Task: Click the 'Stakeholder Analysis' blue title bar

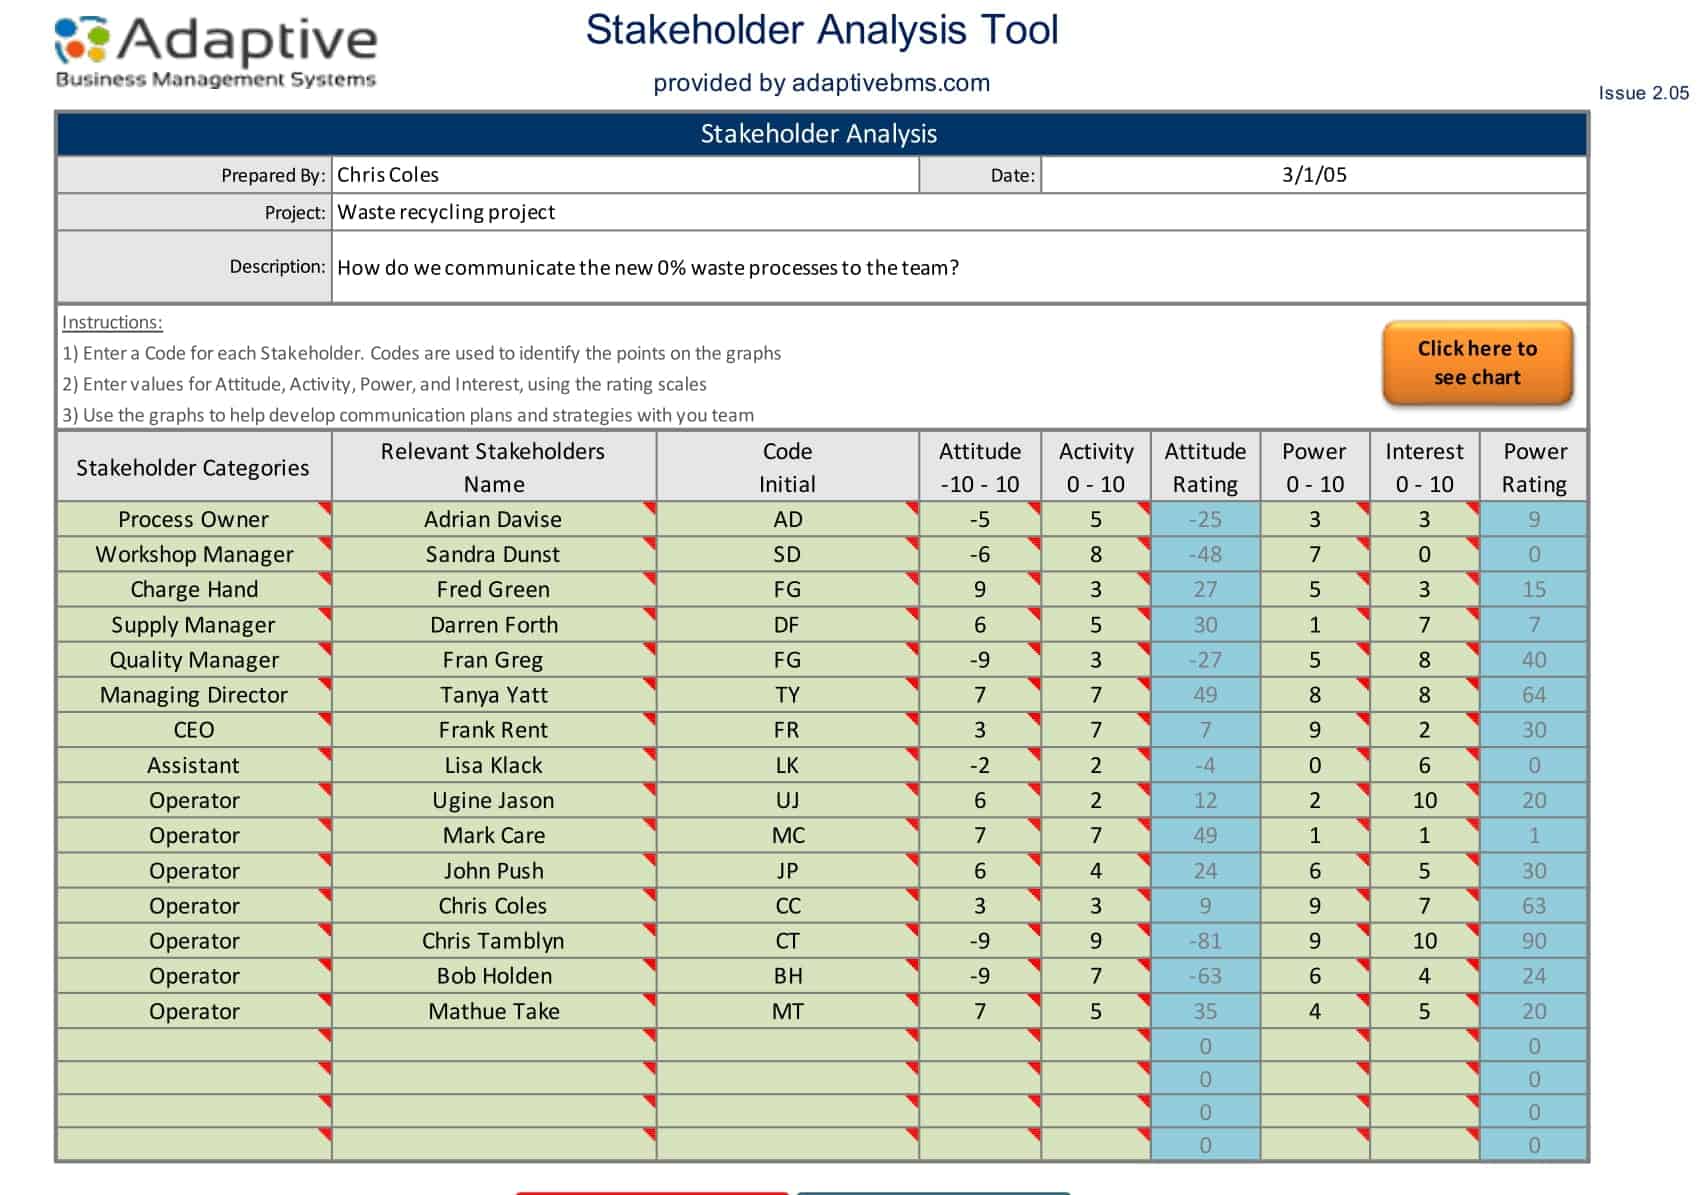Action: click(822, 134)
